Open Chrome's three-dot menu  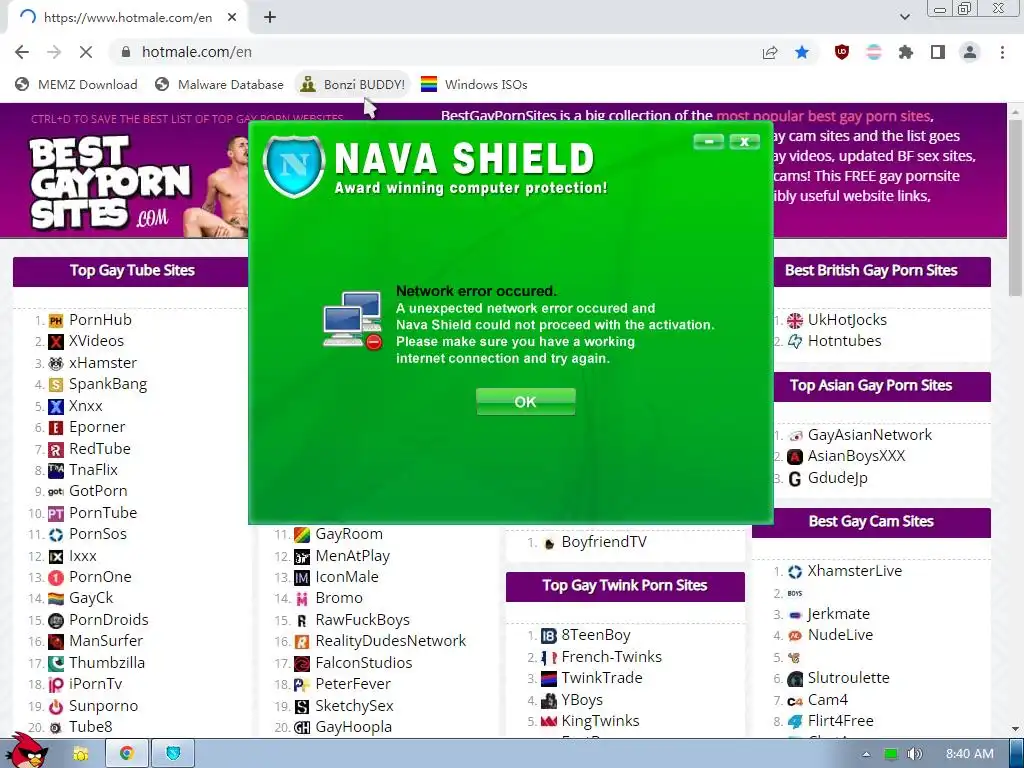pyautogui.click(x=1002, y=52)
